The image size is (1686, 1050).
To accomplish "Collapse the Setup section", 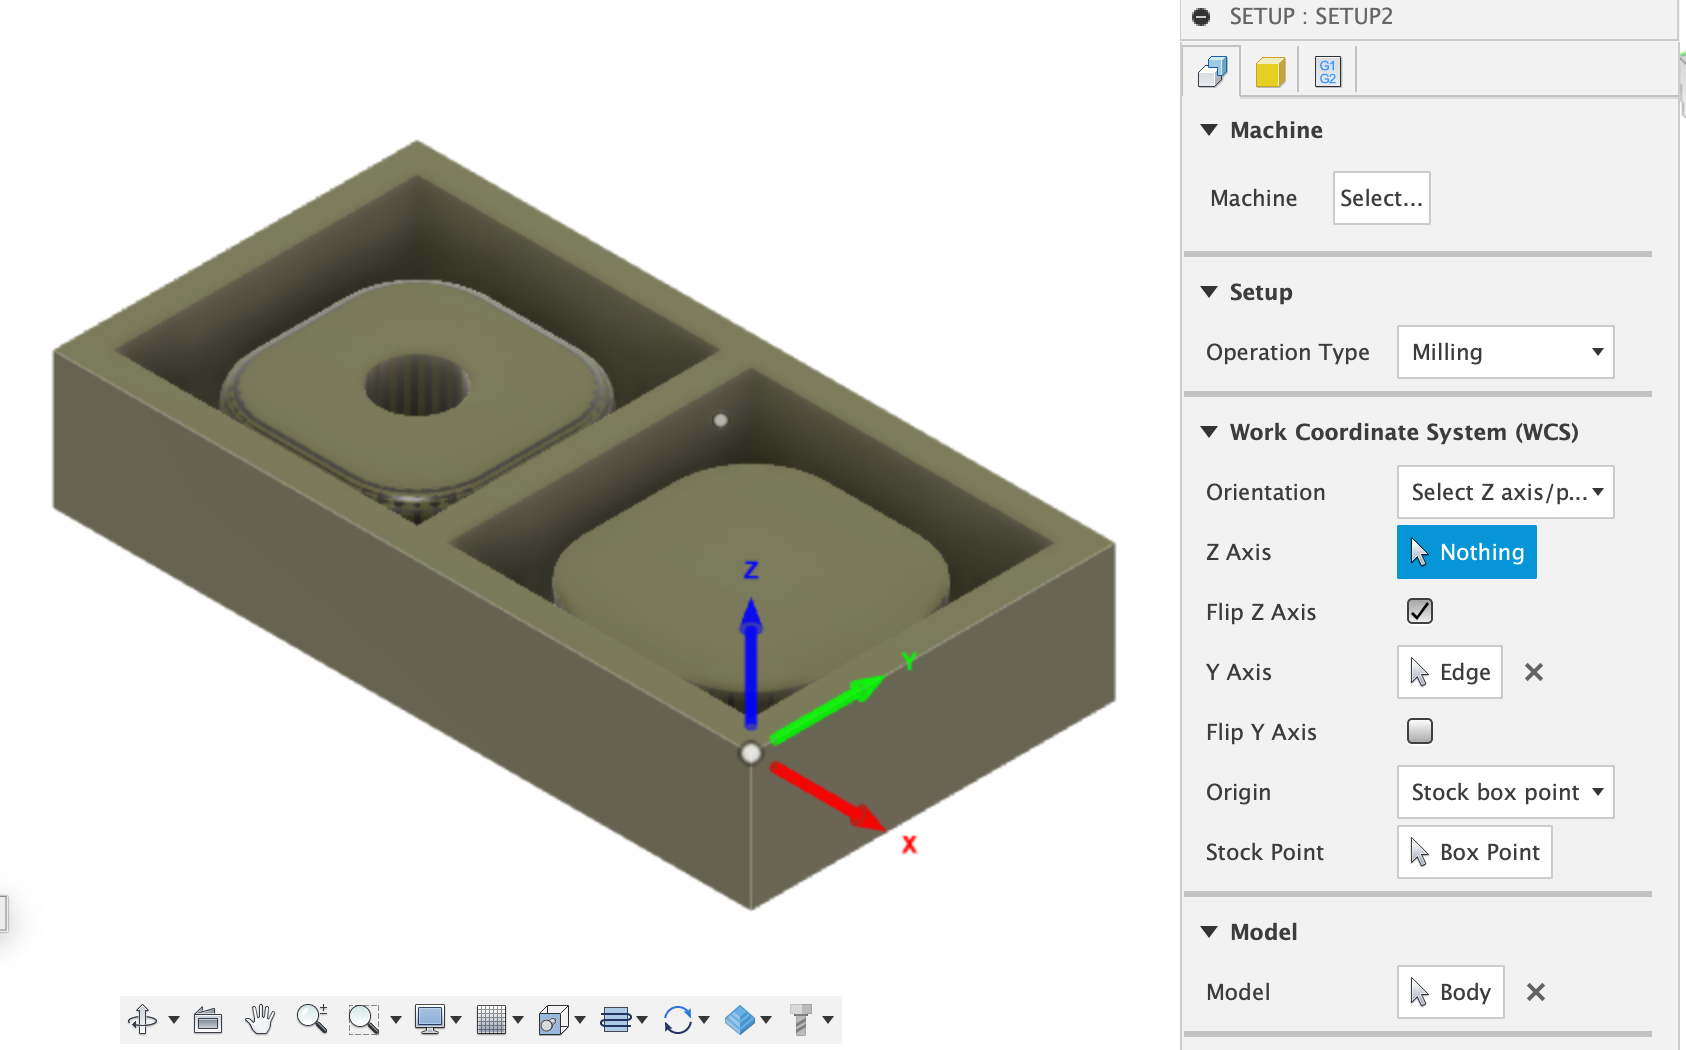I will 1209,292.
